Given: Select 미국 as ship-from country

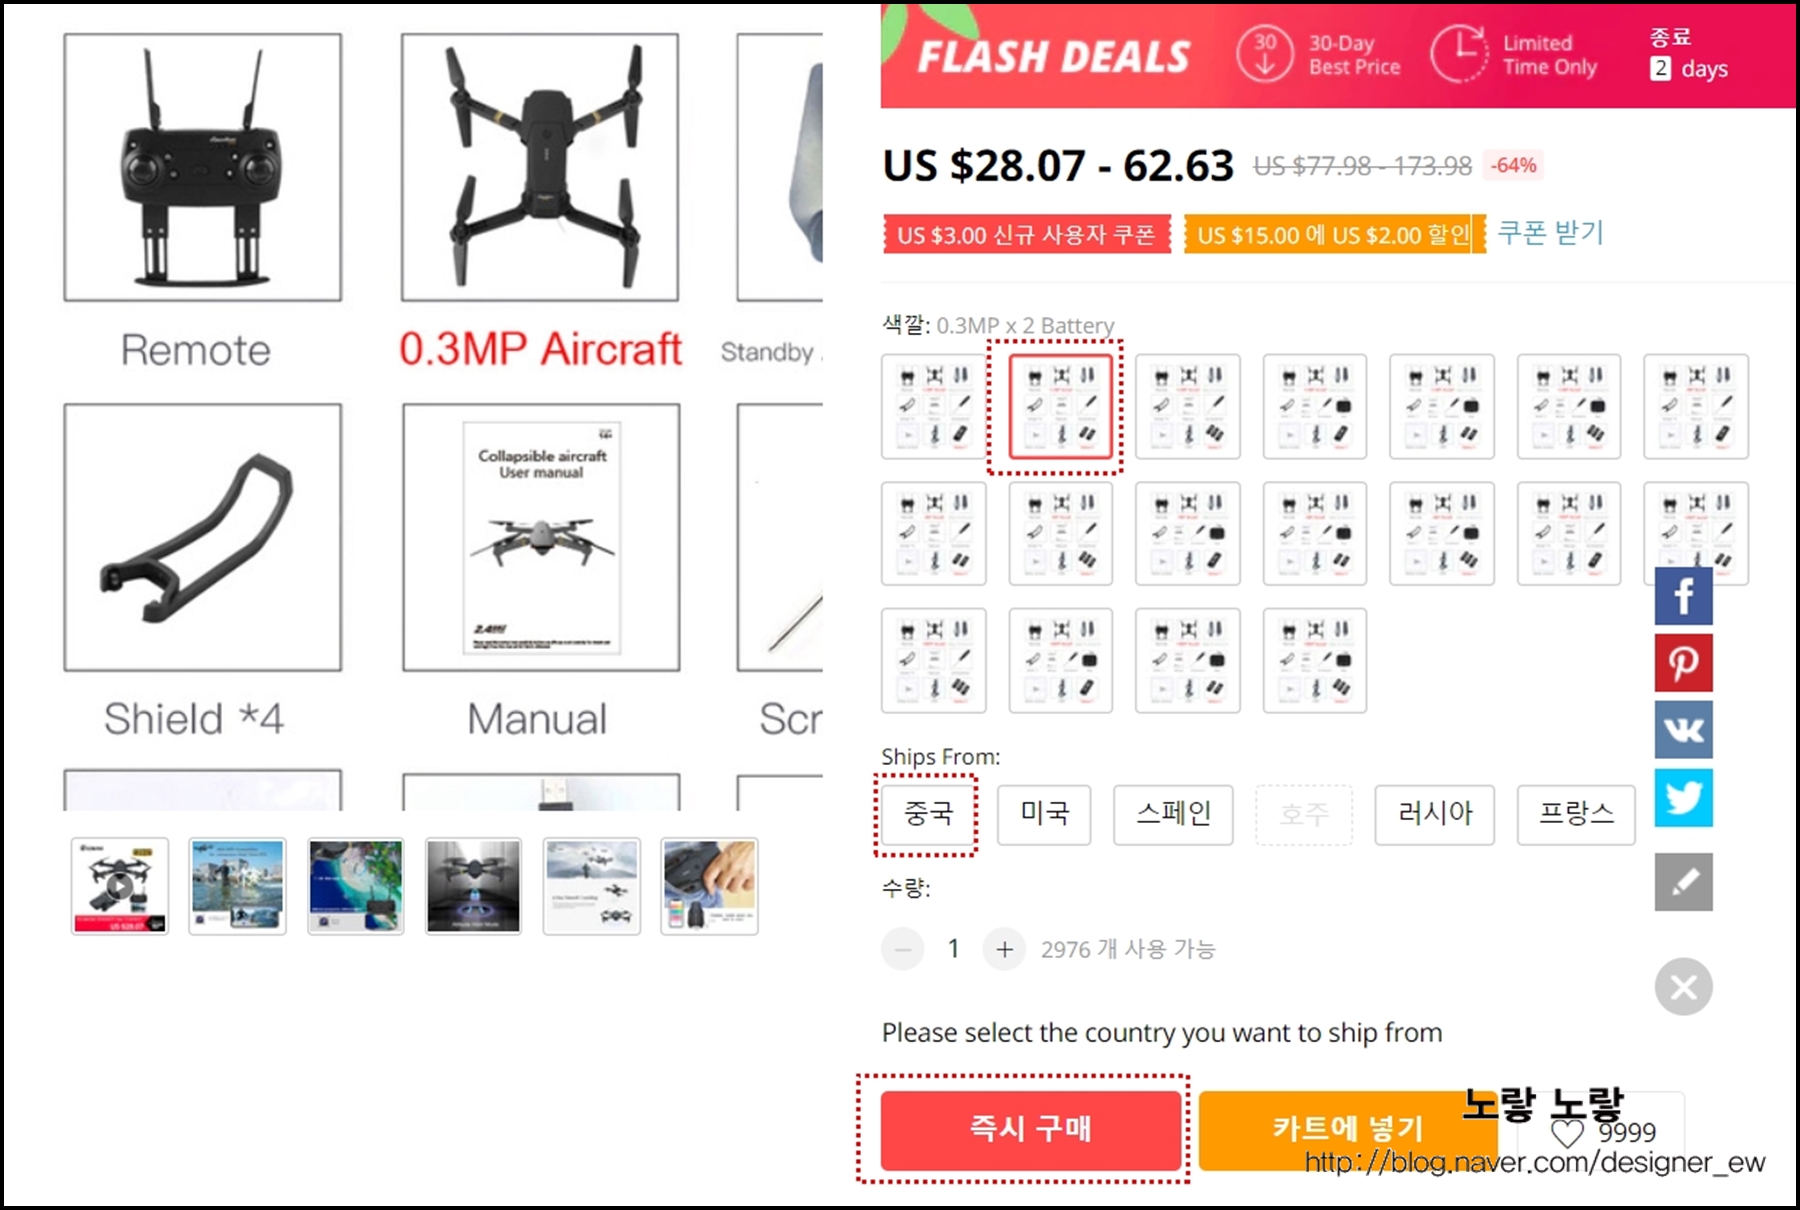Looking at the screenshot, I should [1044, 814].
